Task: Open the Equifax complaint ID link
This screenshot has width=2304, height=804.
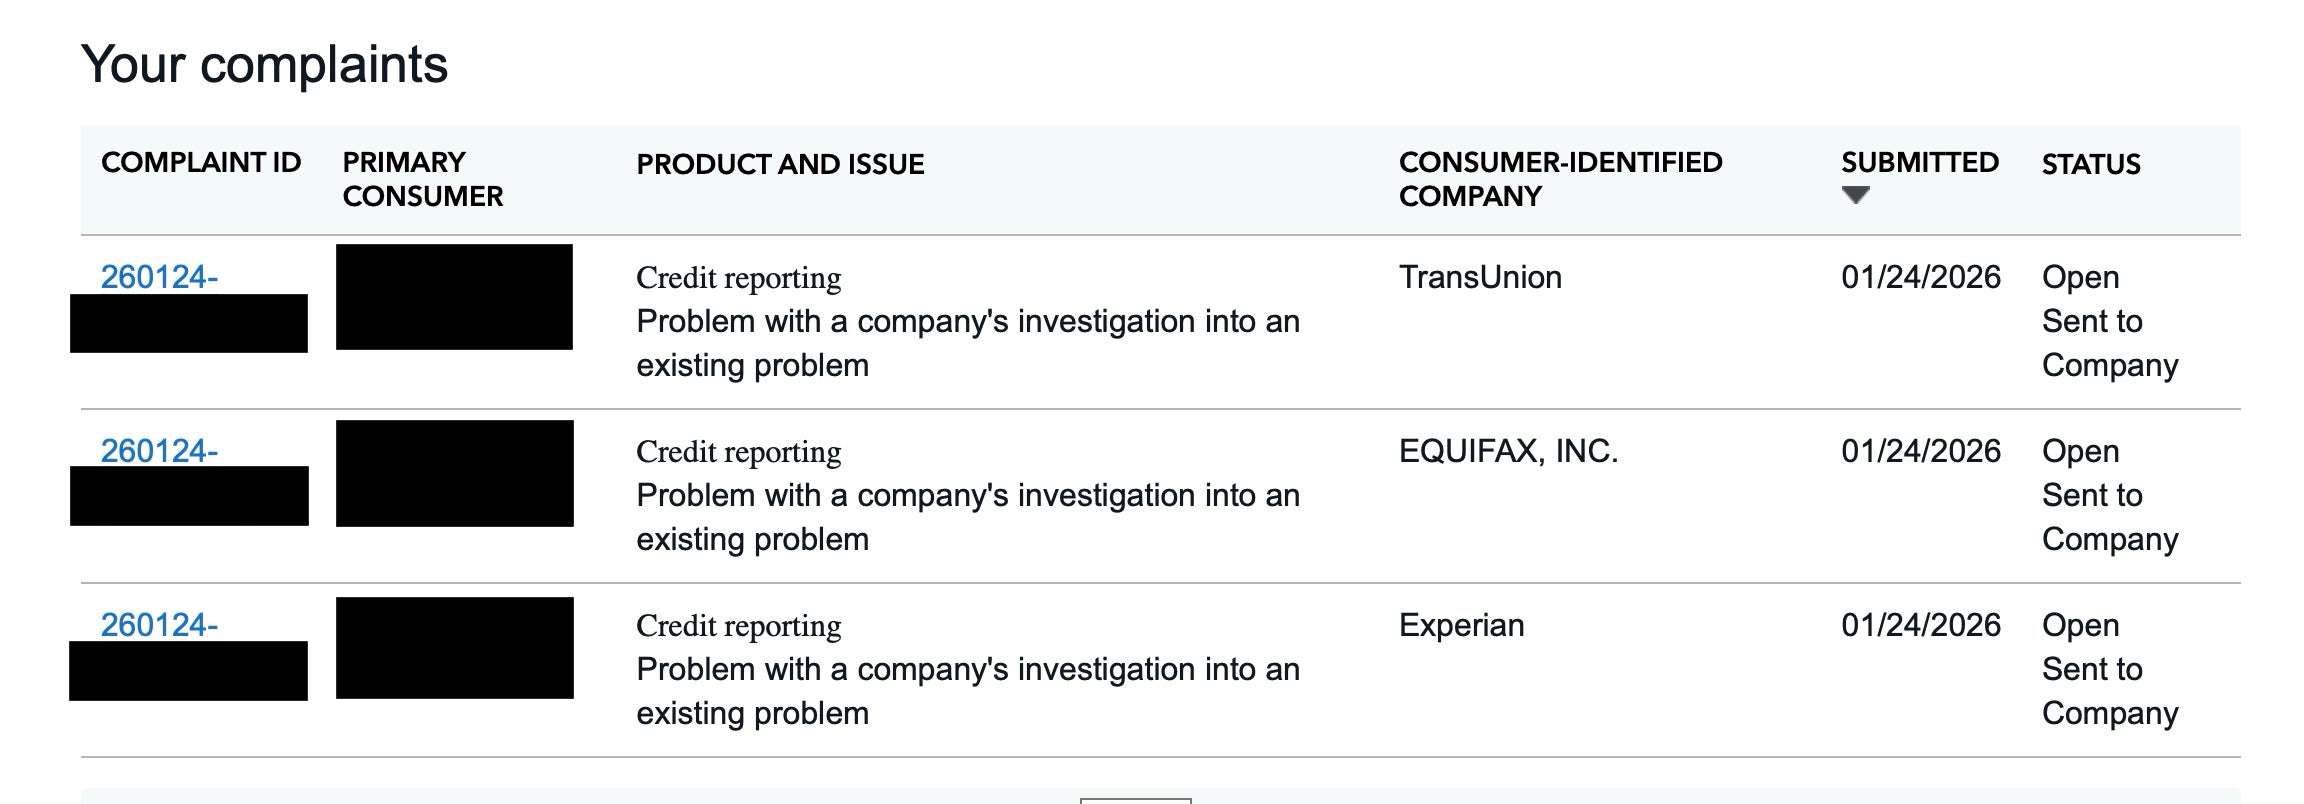Action: click(159, 451)
